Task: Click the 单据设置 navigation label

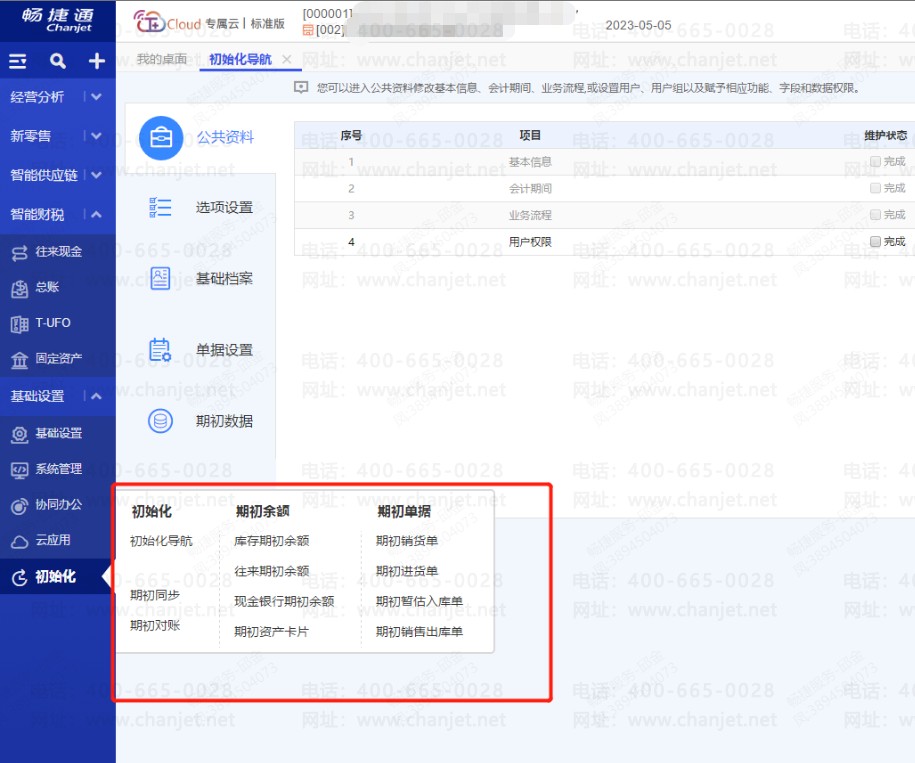Action: point(224,350)
